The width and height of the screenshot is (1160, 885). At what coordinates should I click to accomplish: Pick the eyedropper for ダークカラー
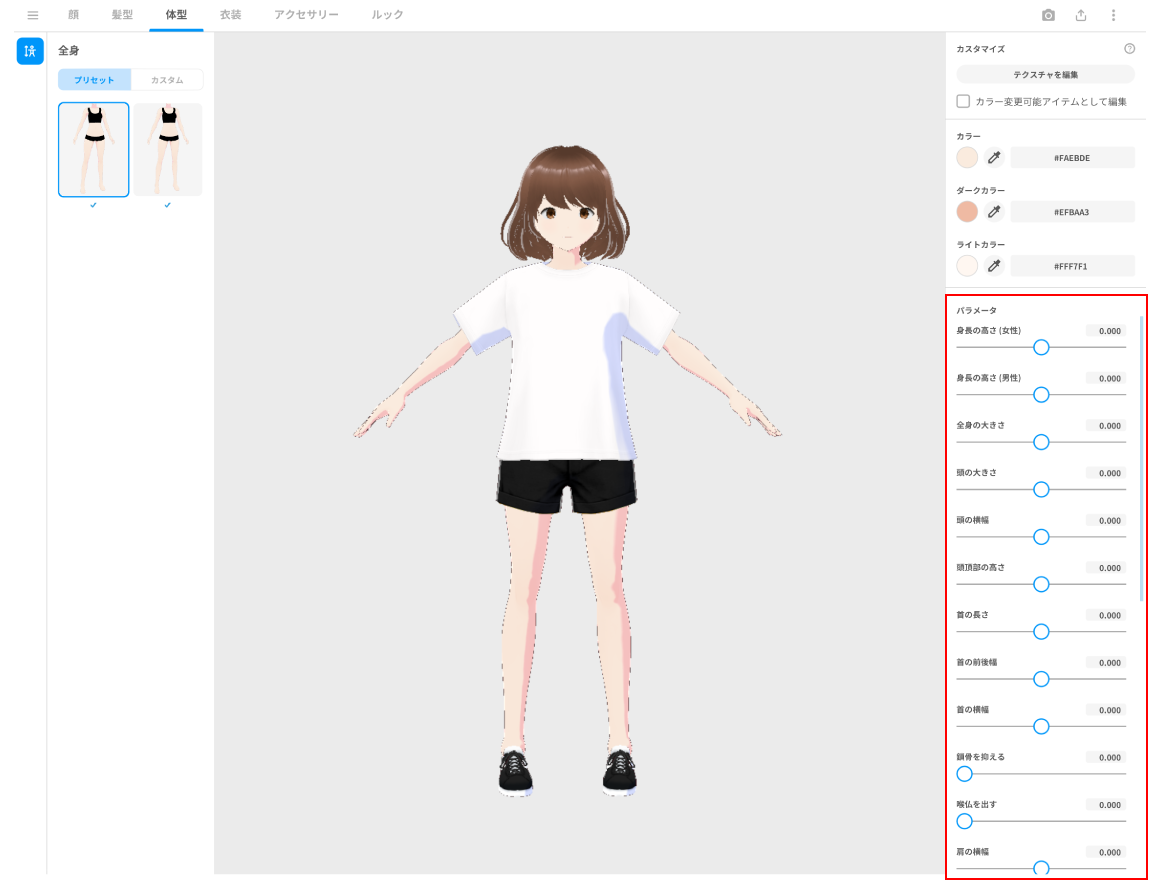[994, 211]
